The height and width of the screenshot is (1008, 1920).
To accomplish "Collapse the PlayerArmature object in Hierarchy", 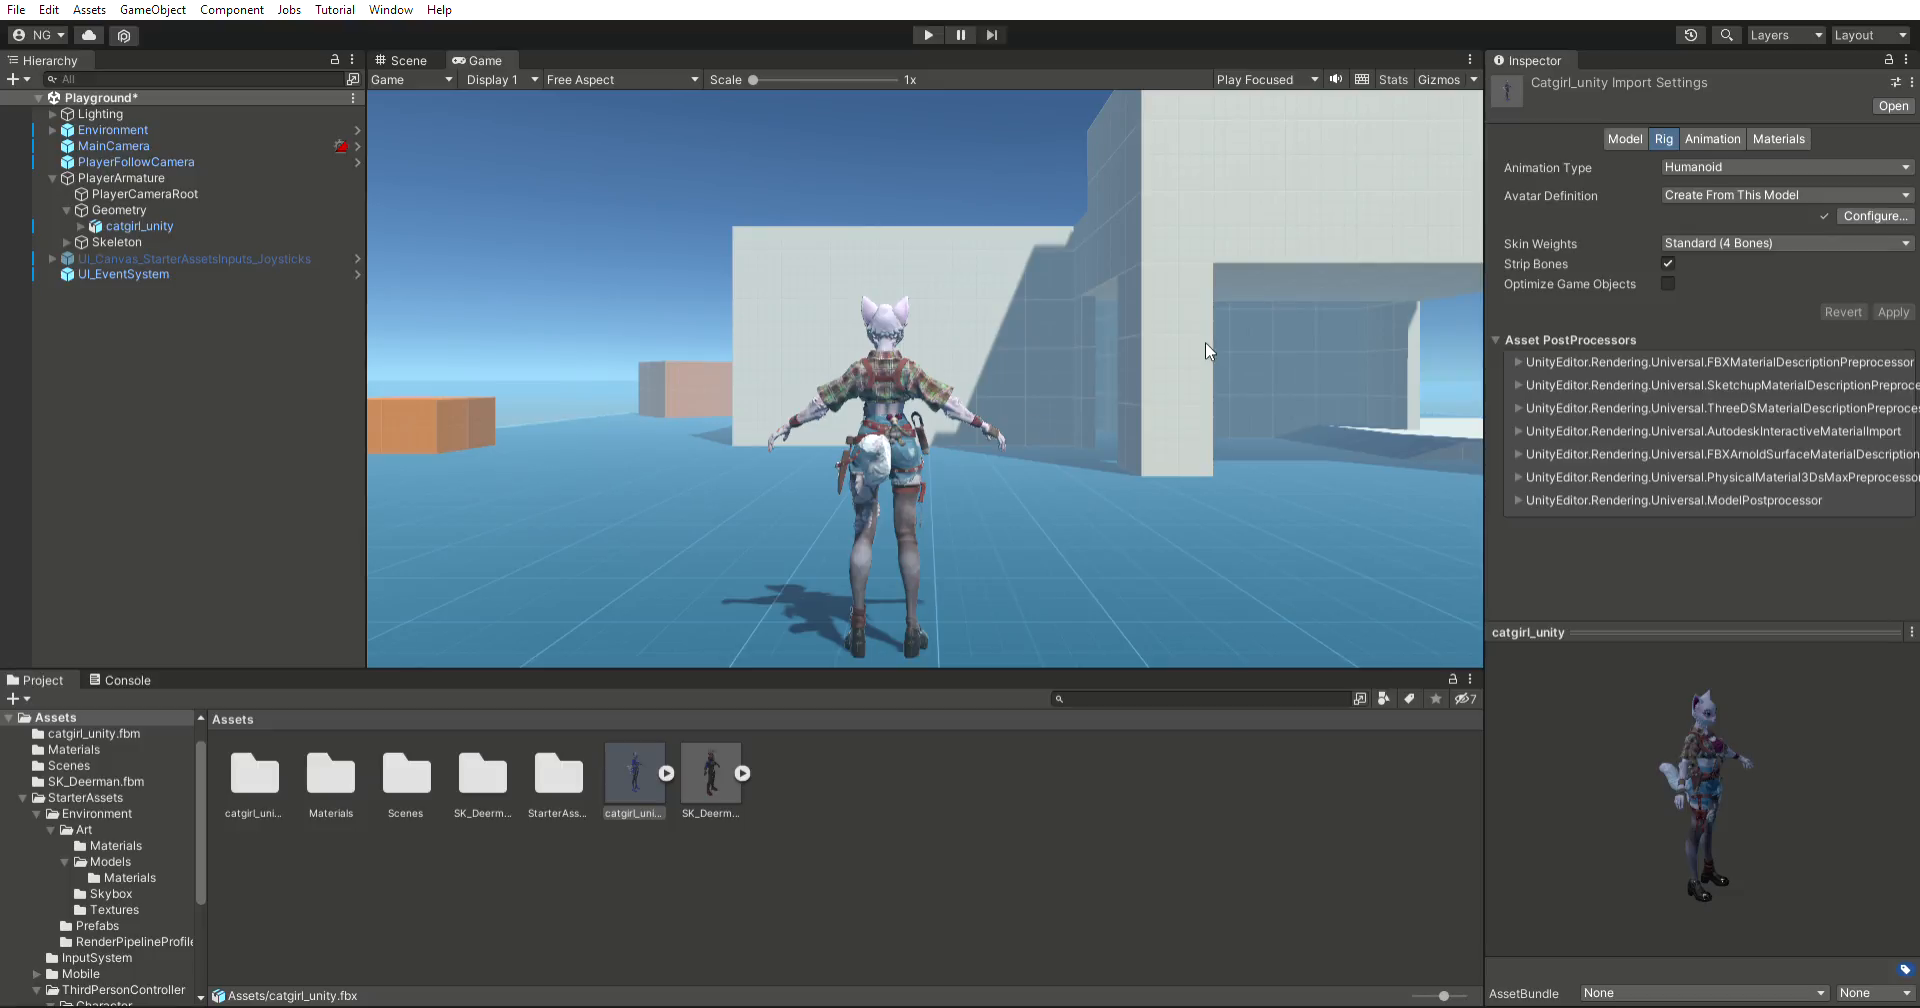I will click(53, 178).
